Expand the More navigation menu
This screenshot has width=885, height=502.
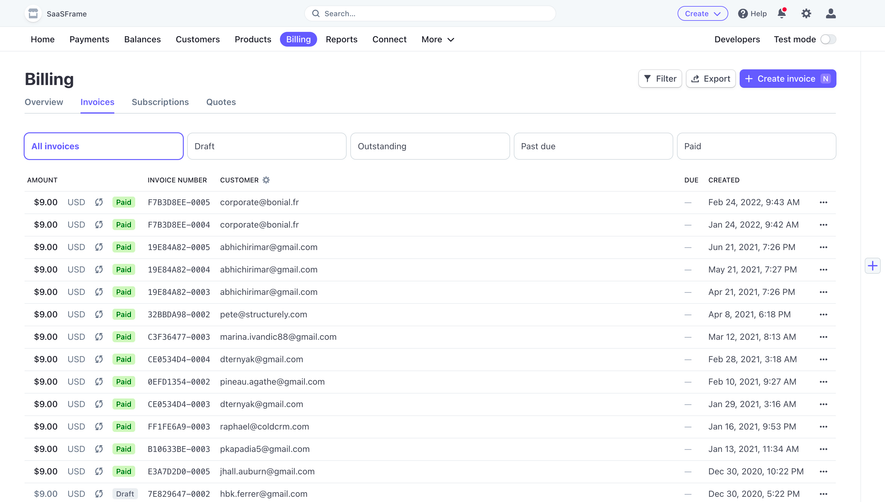coord(437,40)
